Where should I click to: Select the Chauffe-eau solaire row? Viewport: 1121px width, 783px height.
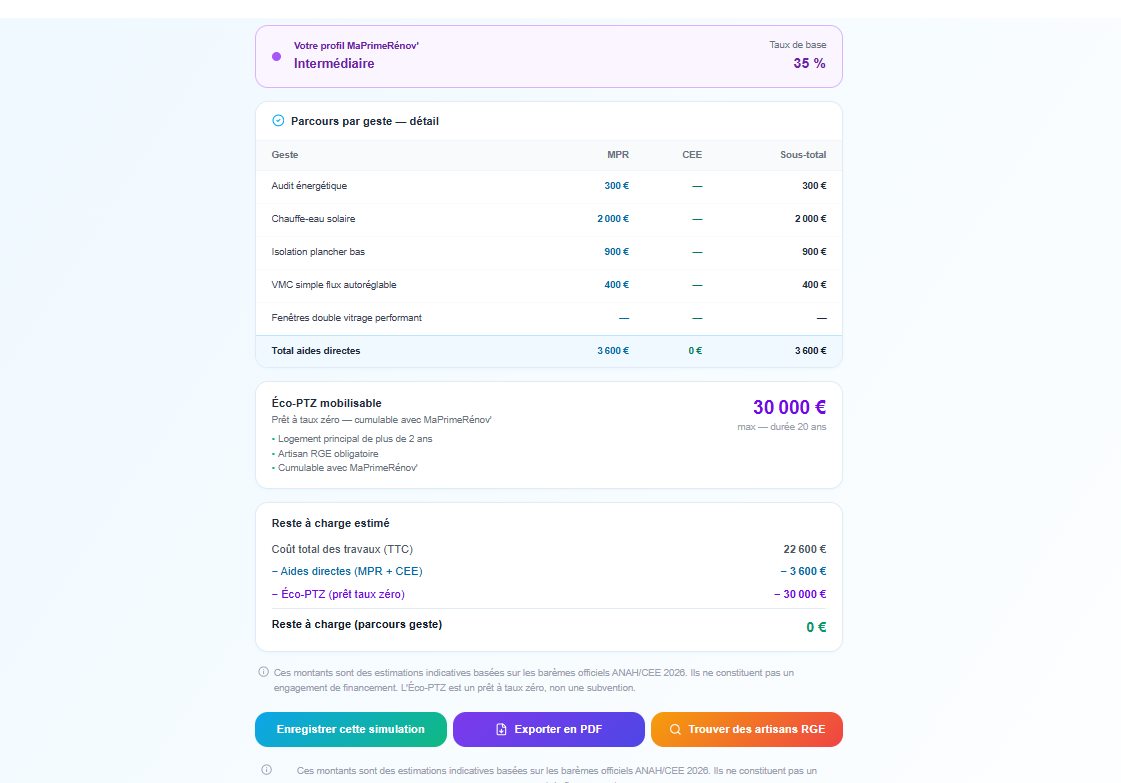click(x=549, y=219)
